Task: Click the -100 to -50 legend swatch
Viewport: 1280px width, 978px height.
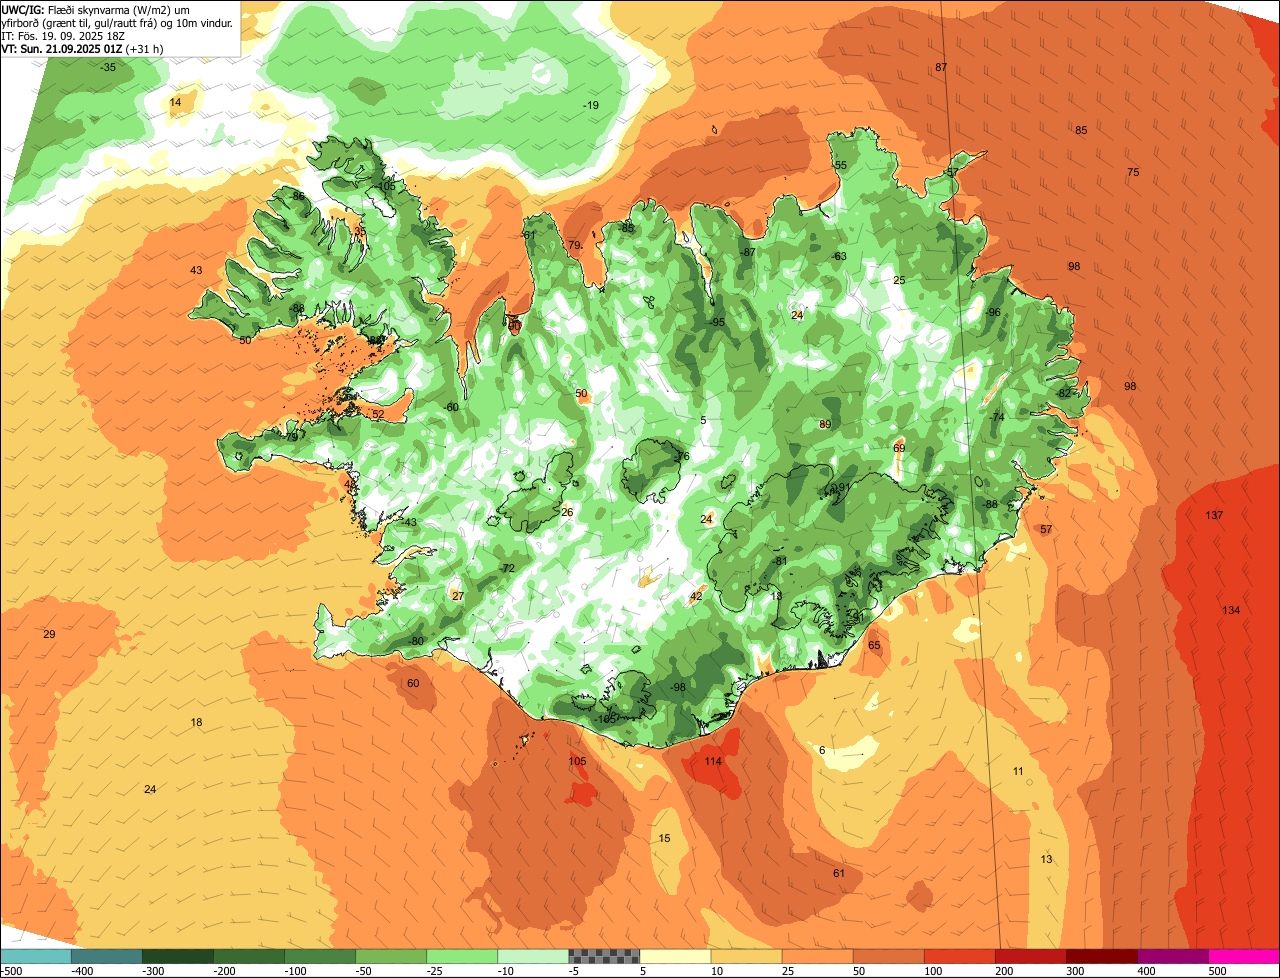Action: 319,956
